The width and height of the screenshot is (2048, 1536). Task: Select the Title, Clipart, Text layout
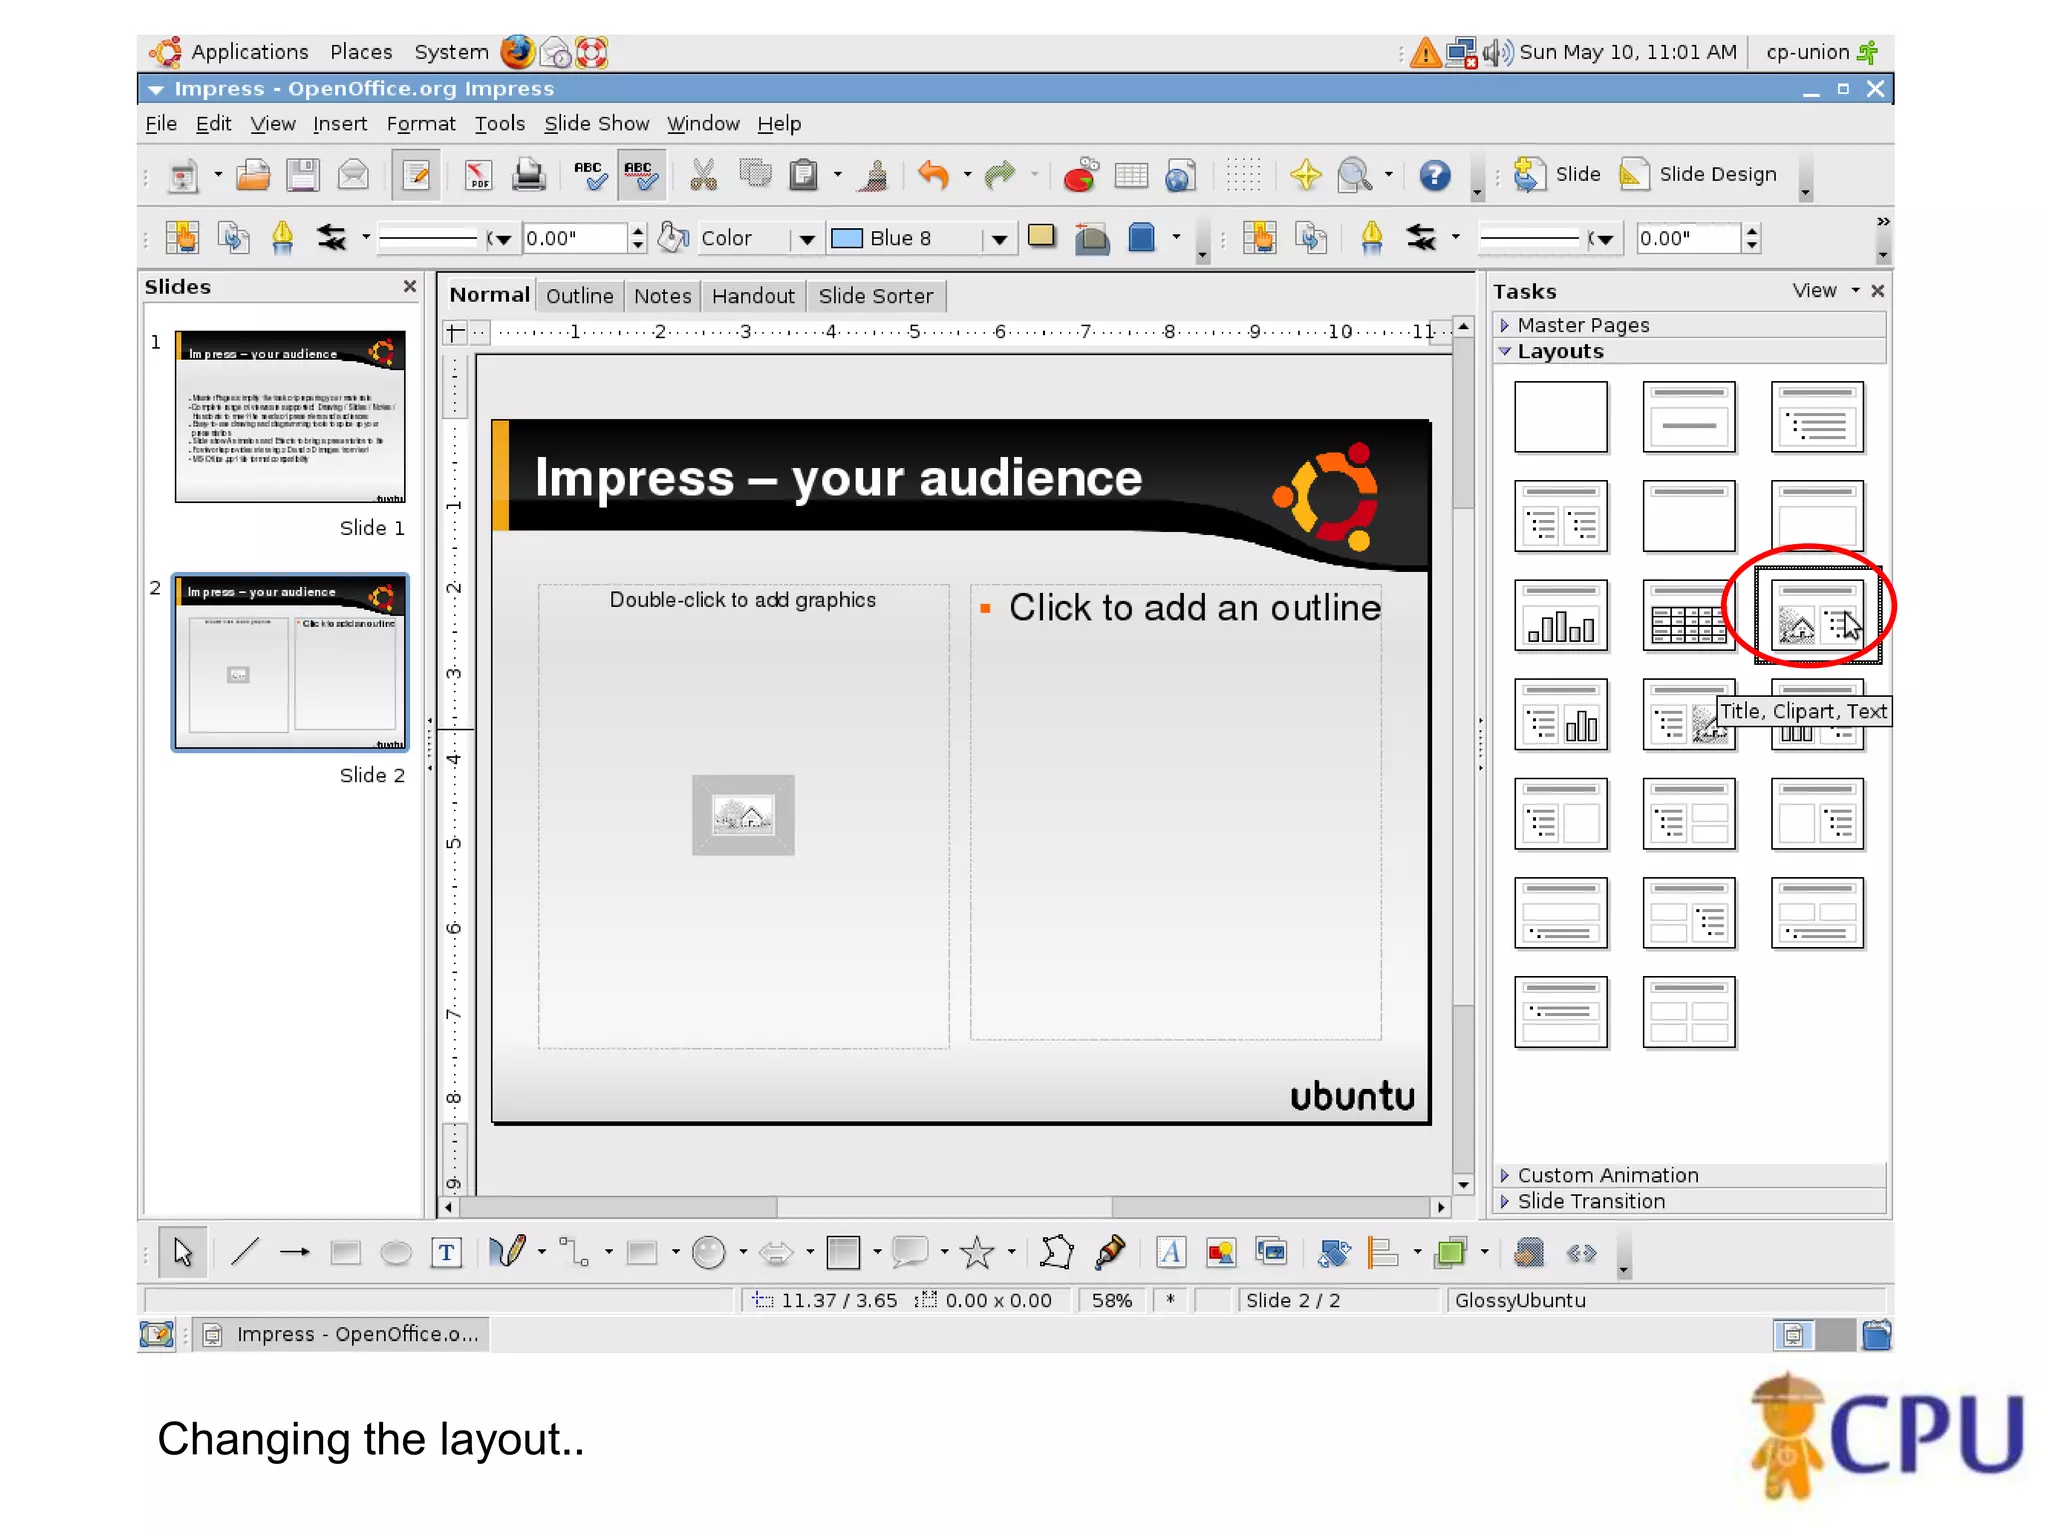(1817, 616)
